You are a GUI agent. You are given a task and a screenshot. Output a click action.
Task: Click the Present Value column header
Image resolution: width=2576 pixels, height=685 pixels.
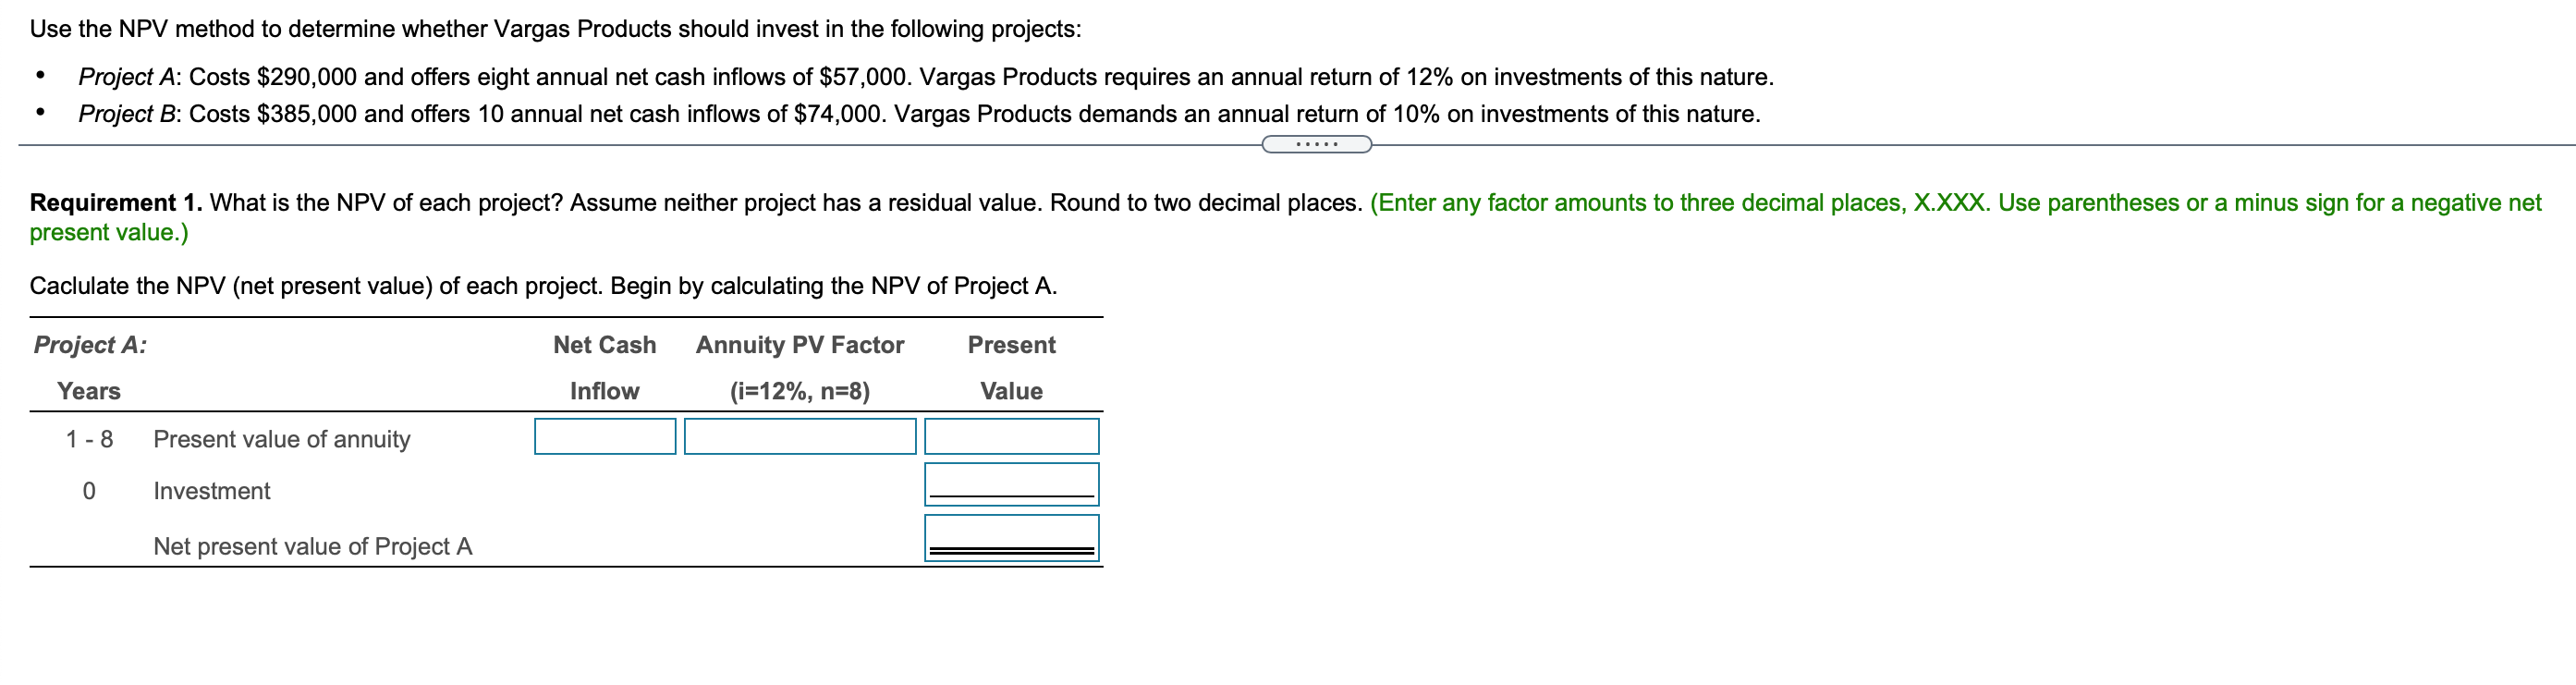point(1011,368)
